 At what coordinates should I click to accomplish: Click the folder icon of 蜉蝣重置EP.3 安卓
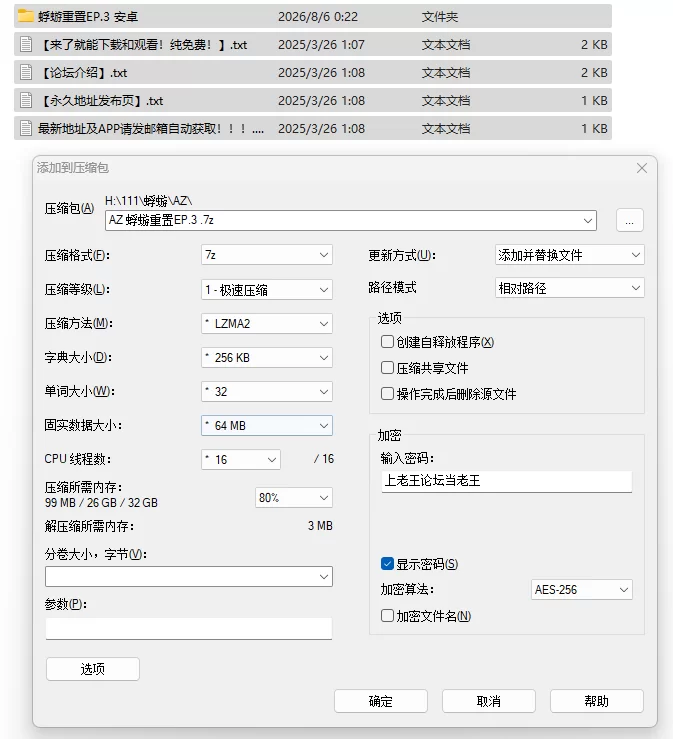(x=26, y=16)
